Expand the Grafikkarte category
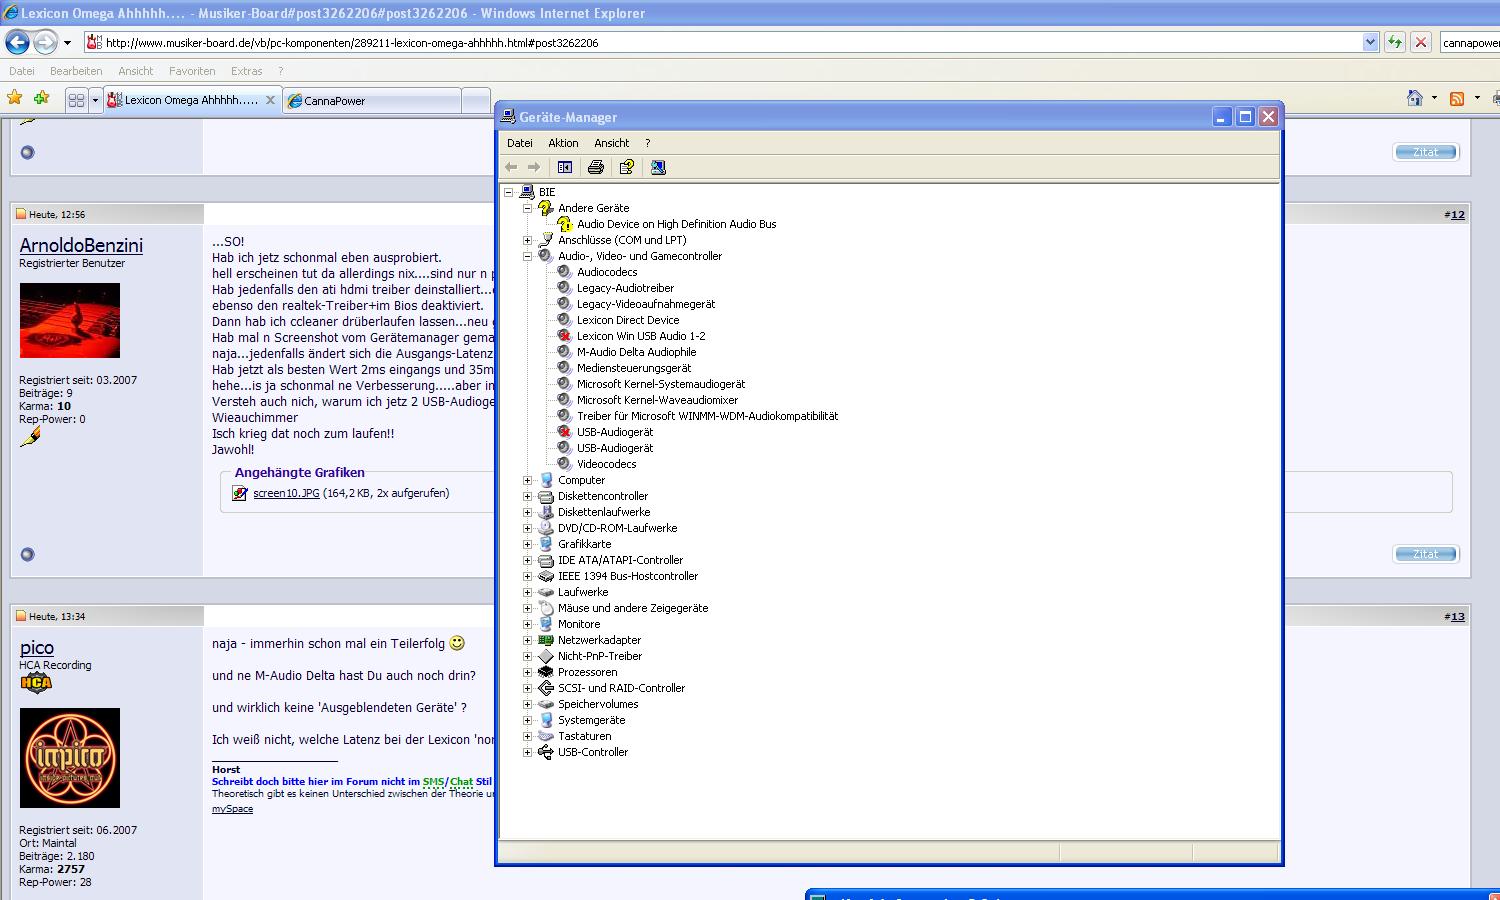1500x900 pixels. [x=528, y=544]
